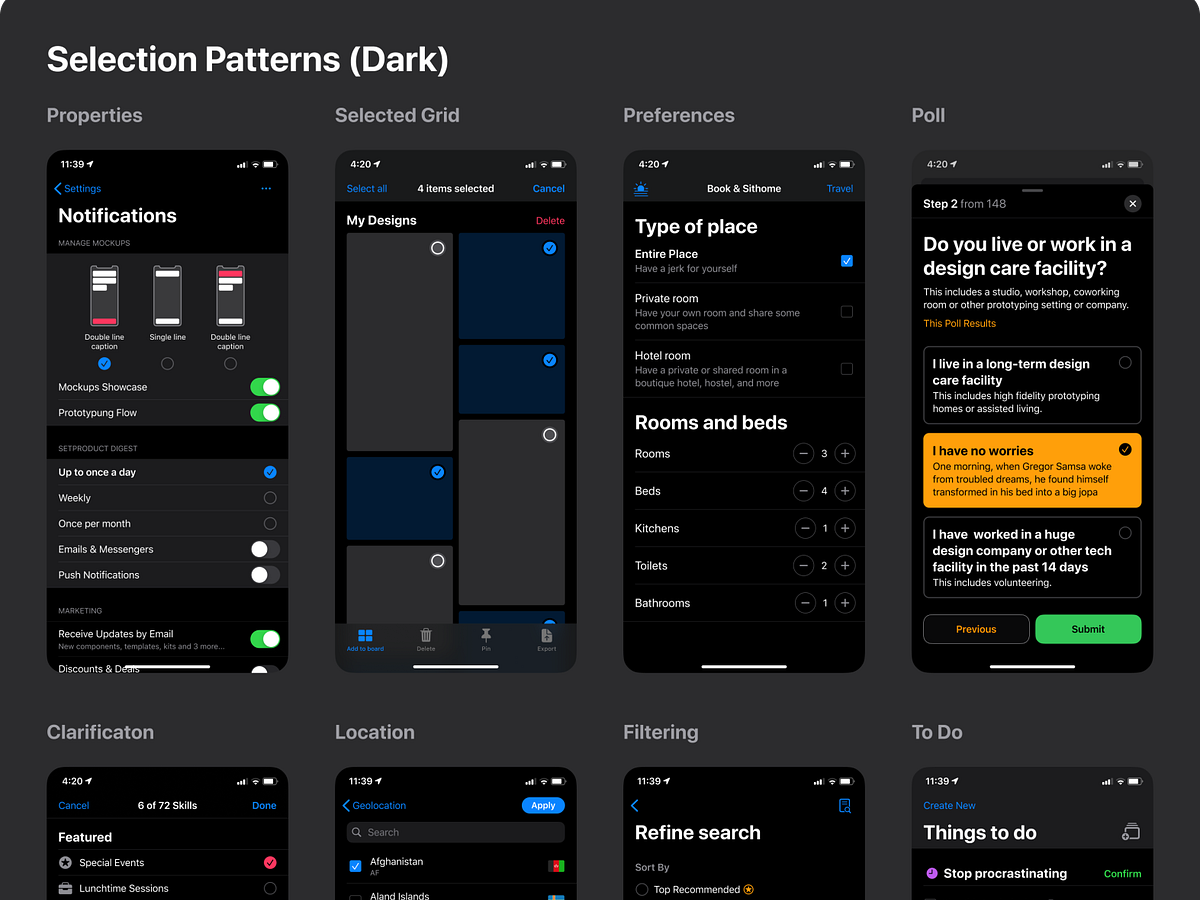
Task: Open the This Poll Results link
Action: [959, 323]
